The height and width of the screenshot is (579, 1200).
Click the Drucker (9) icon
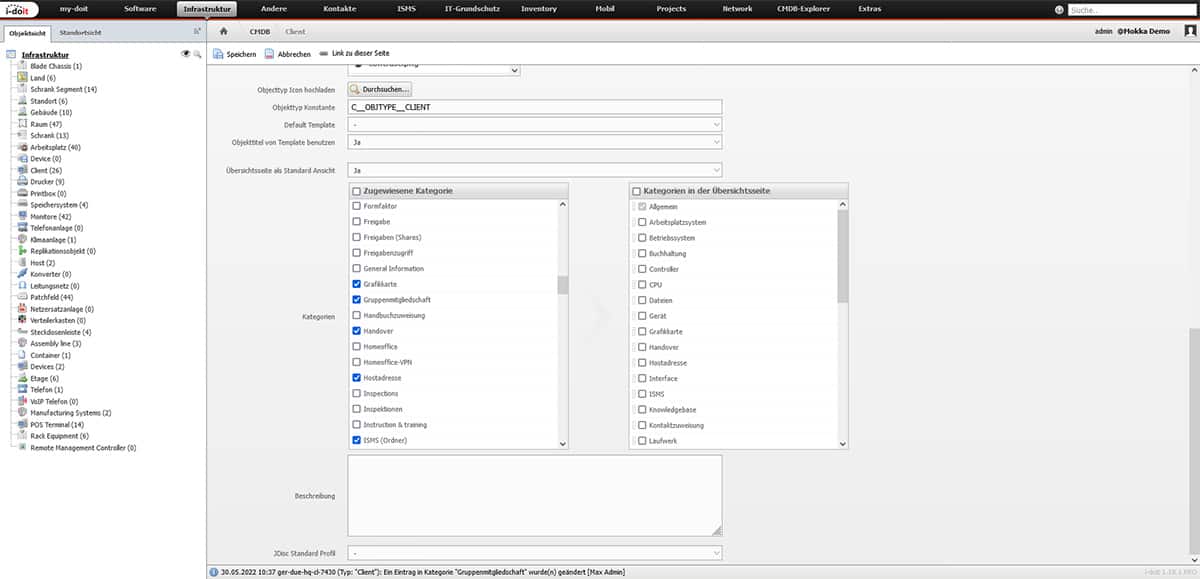click(23, 182)
